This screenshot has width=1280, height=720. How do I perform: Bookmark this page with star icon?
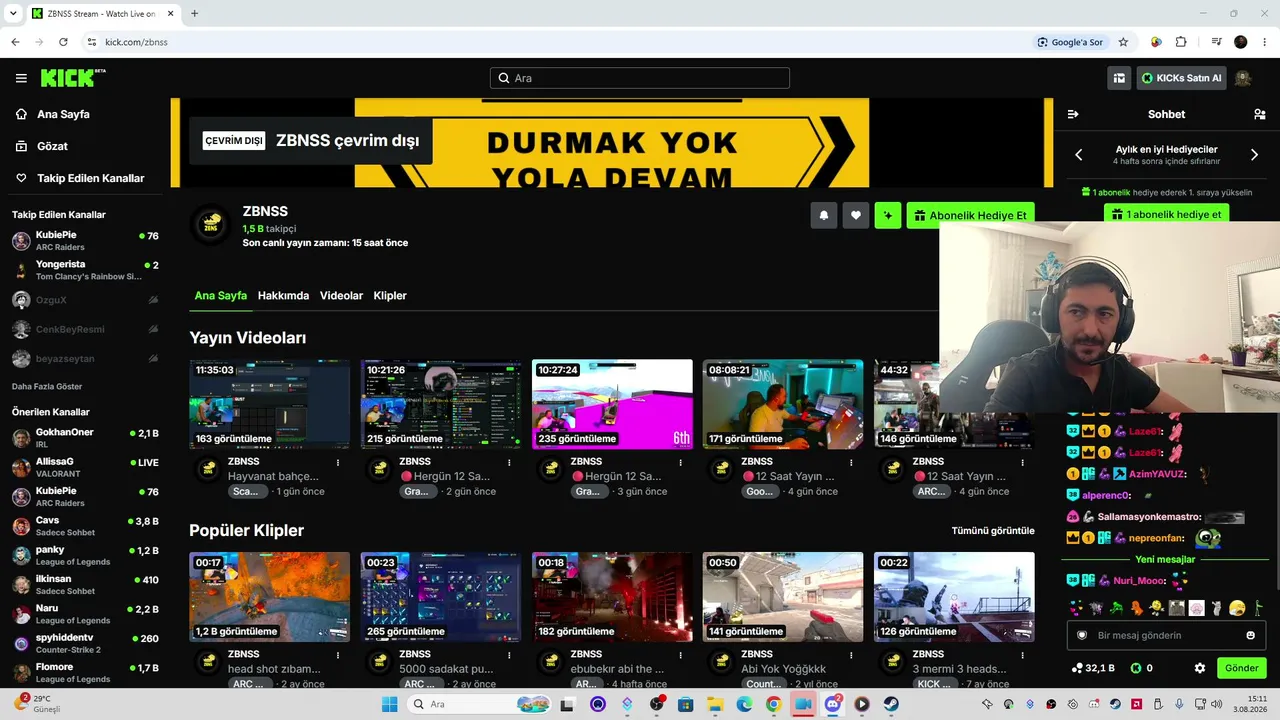click(x=1123, y=42)
